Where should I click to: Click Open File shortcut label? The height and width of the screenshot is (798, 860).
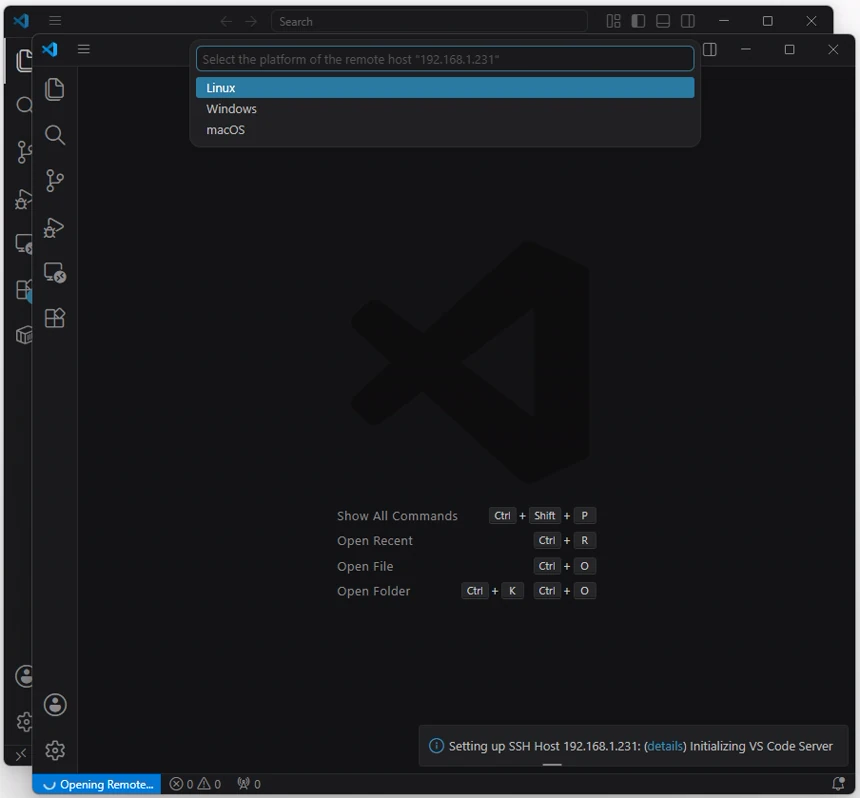pos(365,566)
